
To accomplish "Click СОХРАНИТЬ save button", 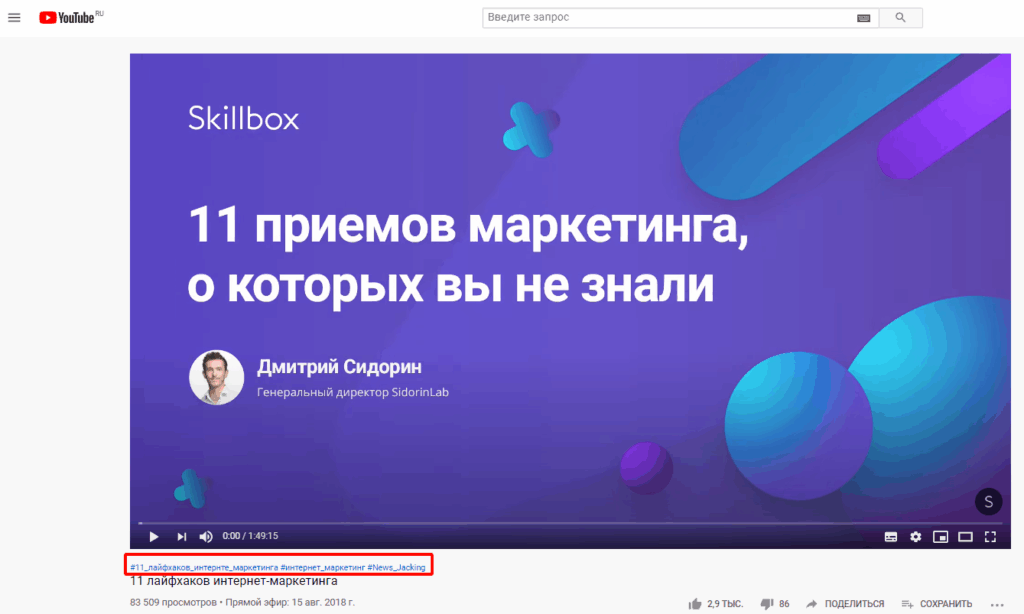I will tap(936, 604).
